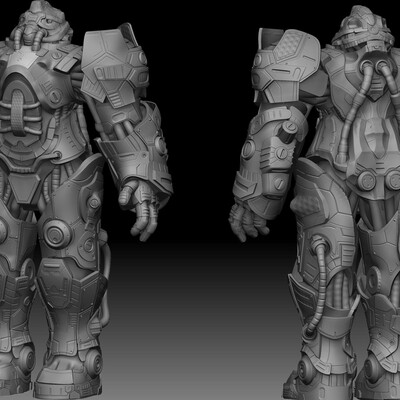Select the twin hose connectors on upper back
The image size is (400, 400).
click(x=374, y=64)
